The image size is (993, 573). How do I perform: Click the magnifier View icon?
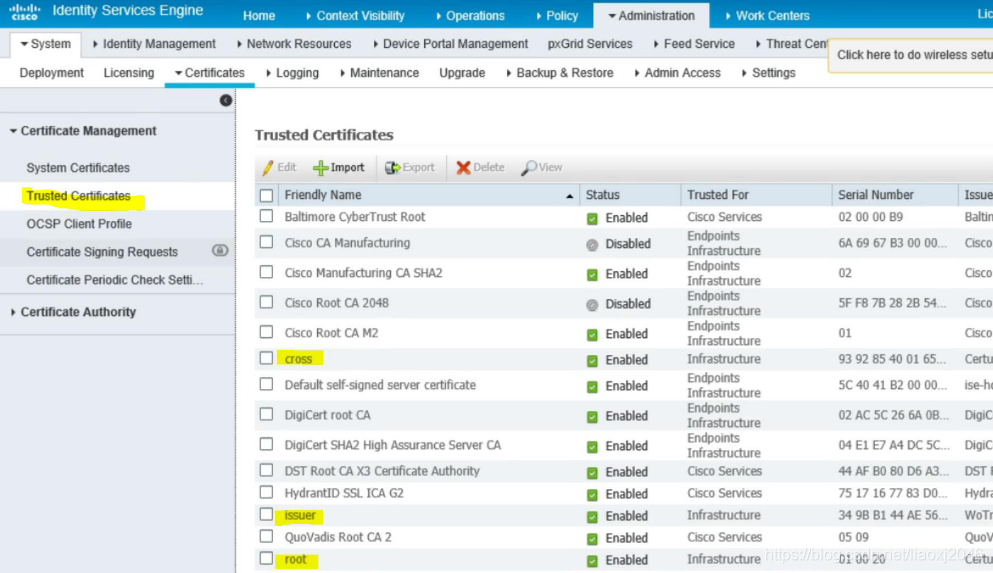click(528, 168)
